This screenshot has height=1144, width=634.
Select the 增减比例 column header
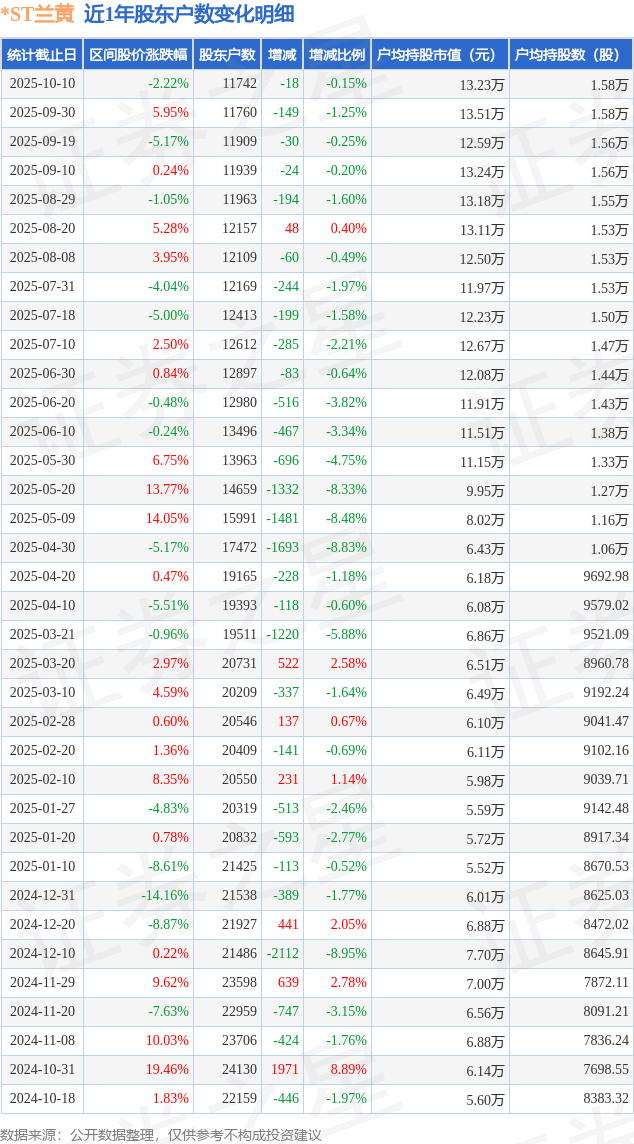tap(337, 55)
